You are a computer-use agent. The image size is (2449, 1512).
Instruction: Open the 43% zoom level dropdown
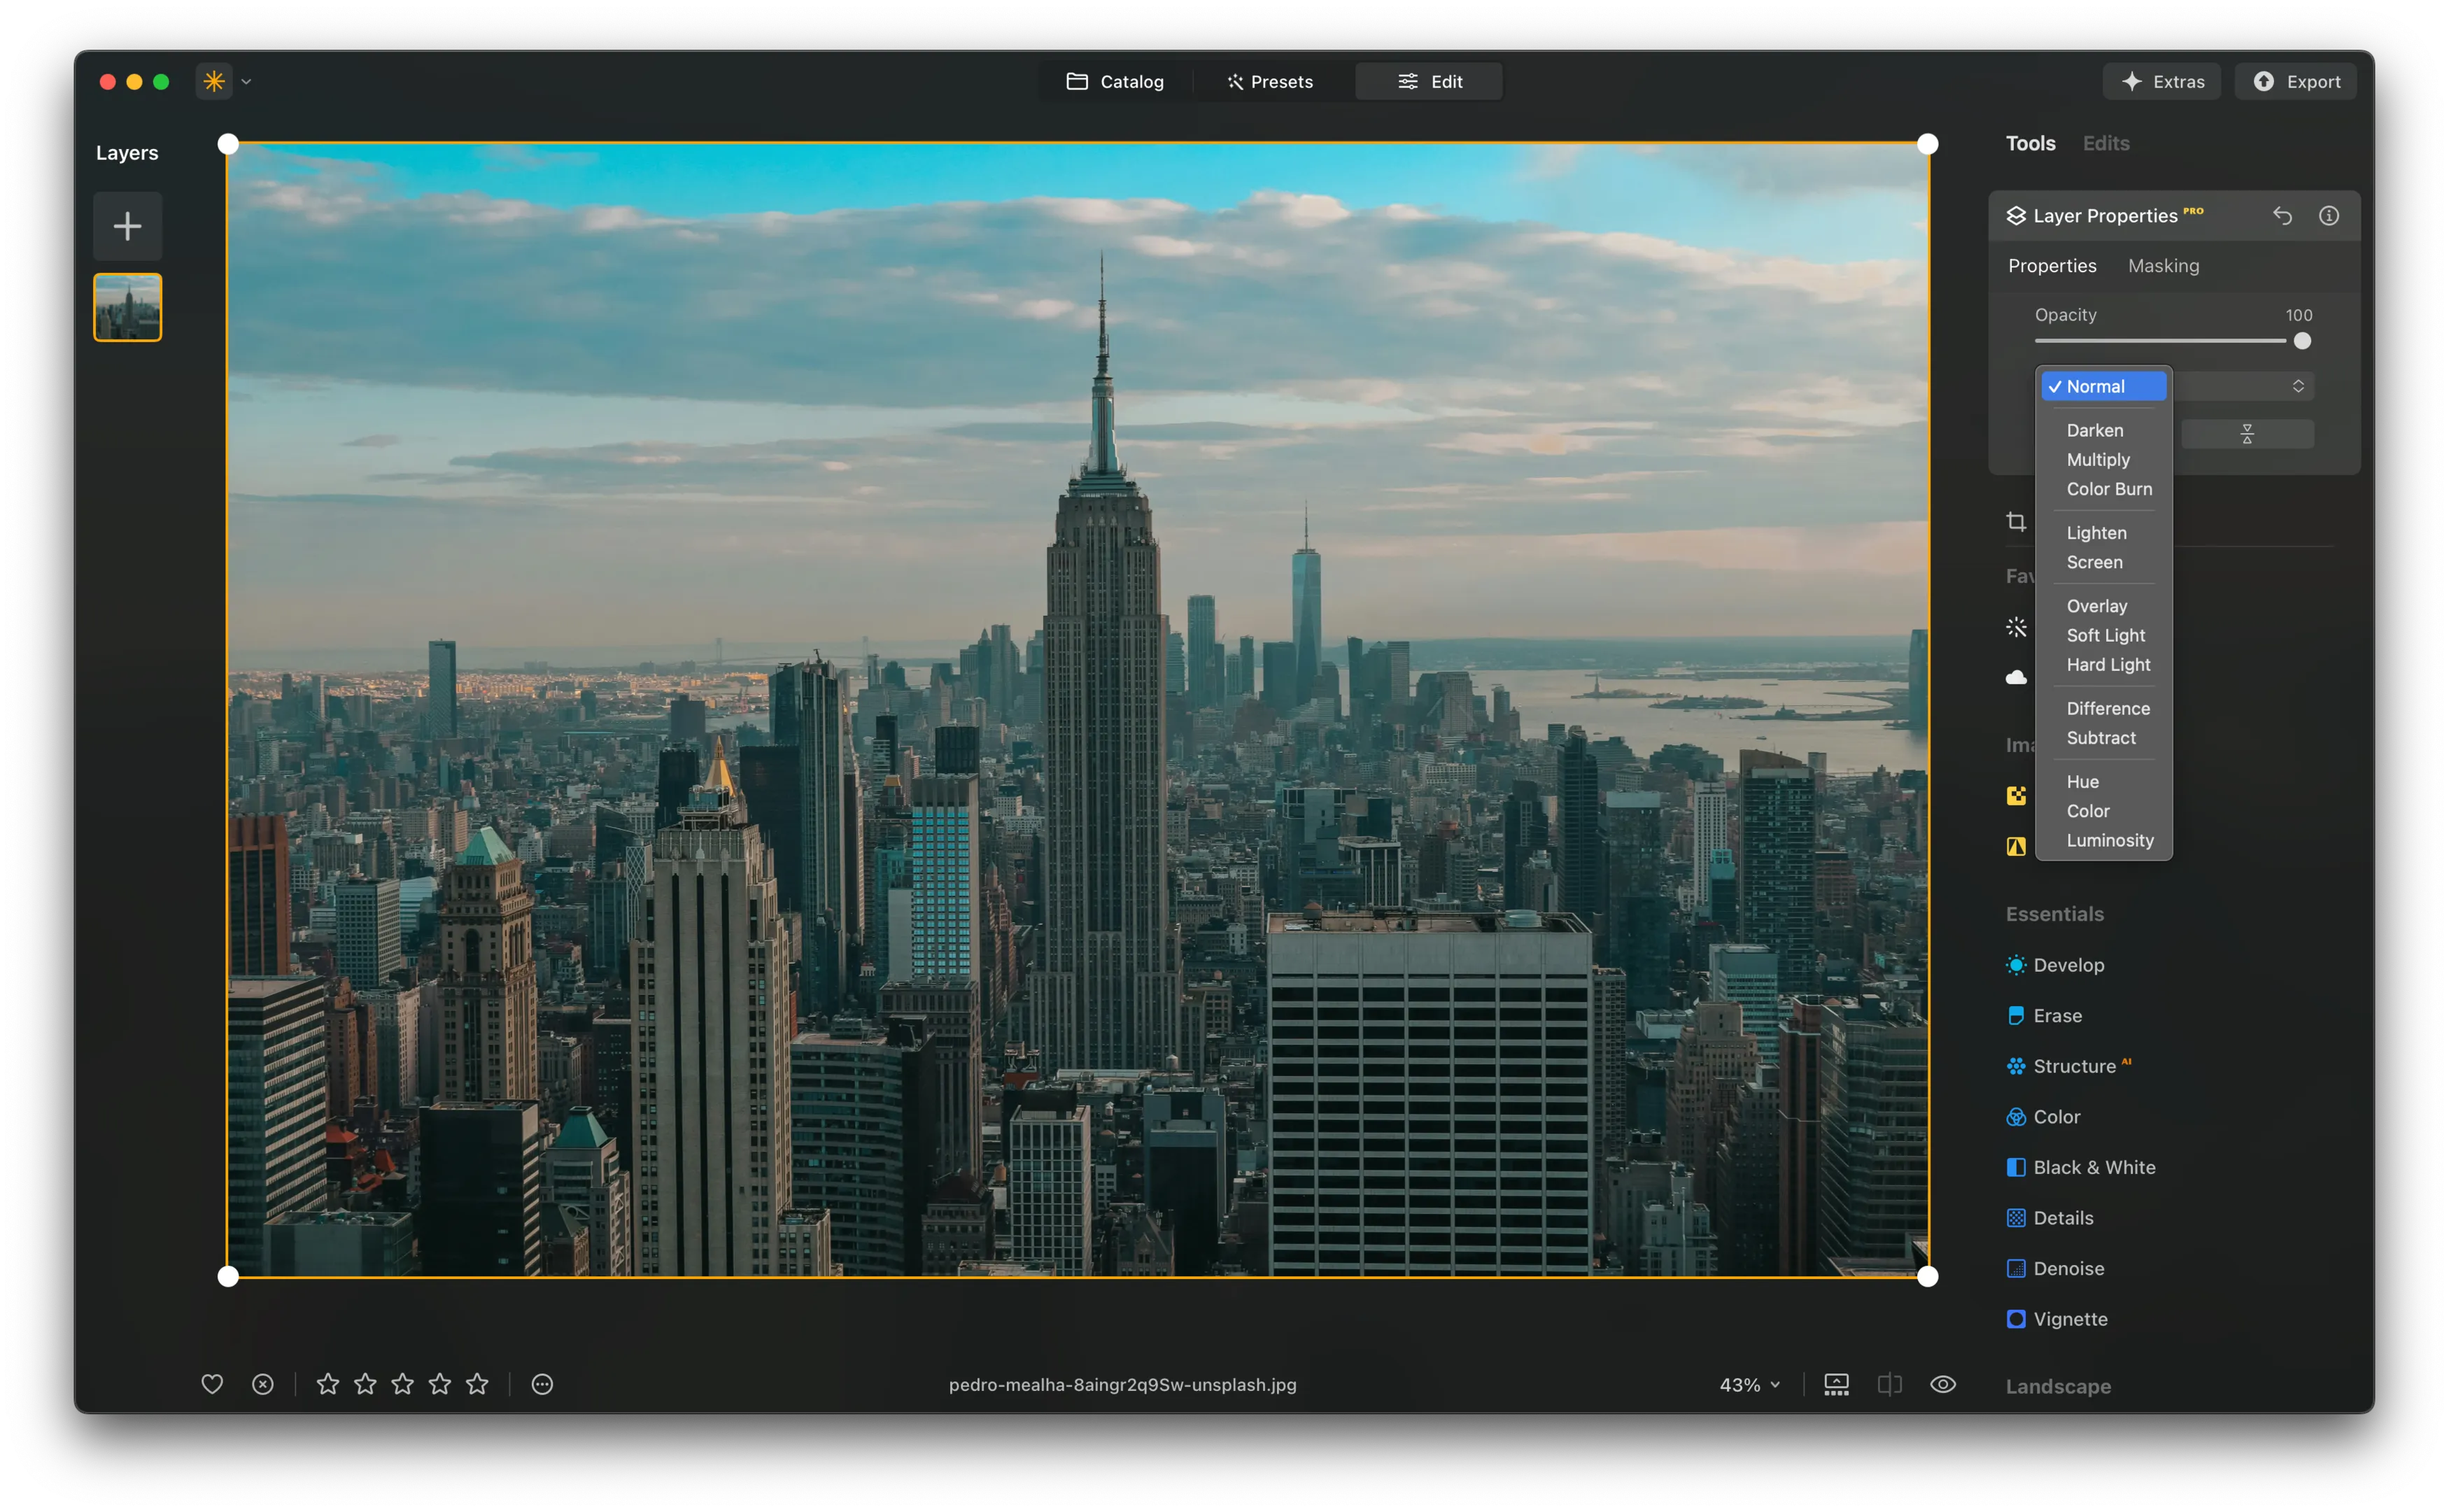[x=1749, y=1384]
